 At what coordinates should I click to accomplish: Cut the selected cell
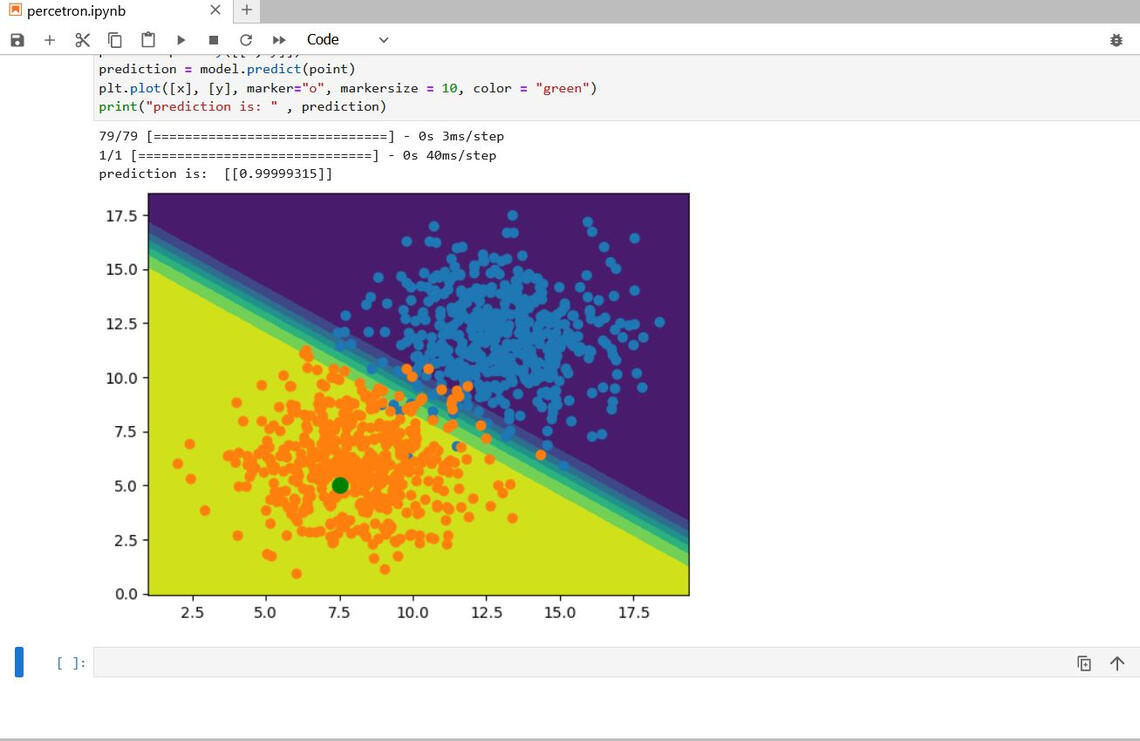(81, 39)
